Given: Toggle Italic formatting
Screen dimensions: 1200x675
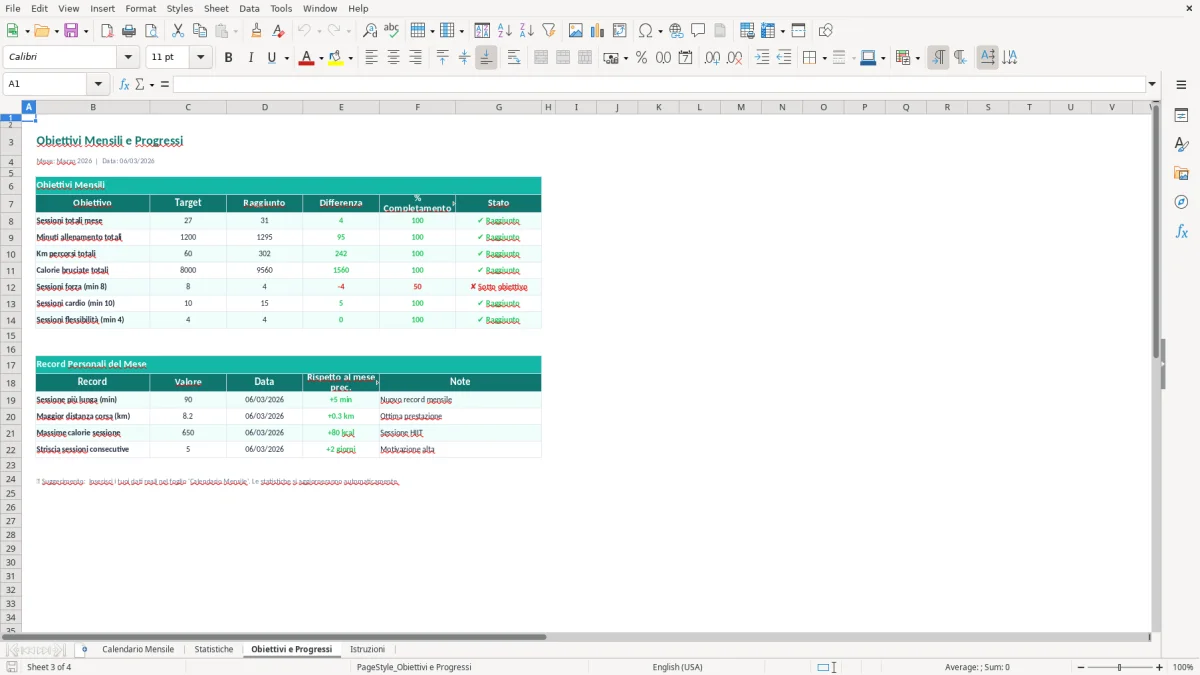Looking at the screenshot, I should pos(250,58).
